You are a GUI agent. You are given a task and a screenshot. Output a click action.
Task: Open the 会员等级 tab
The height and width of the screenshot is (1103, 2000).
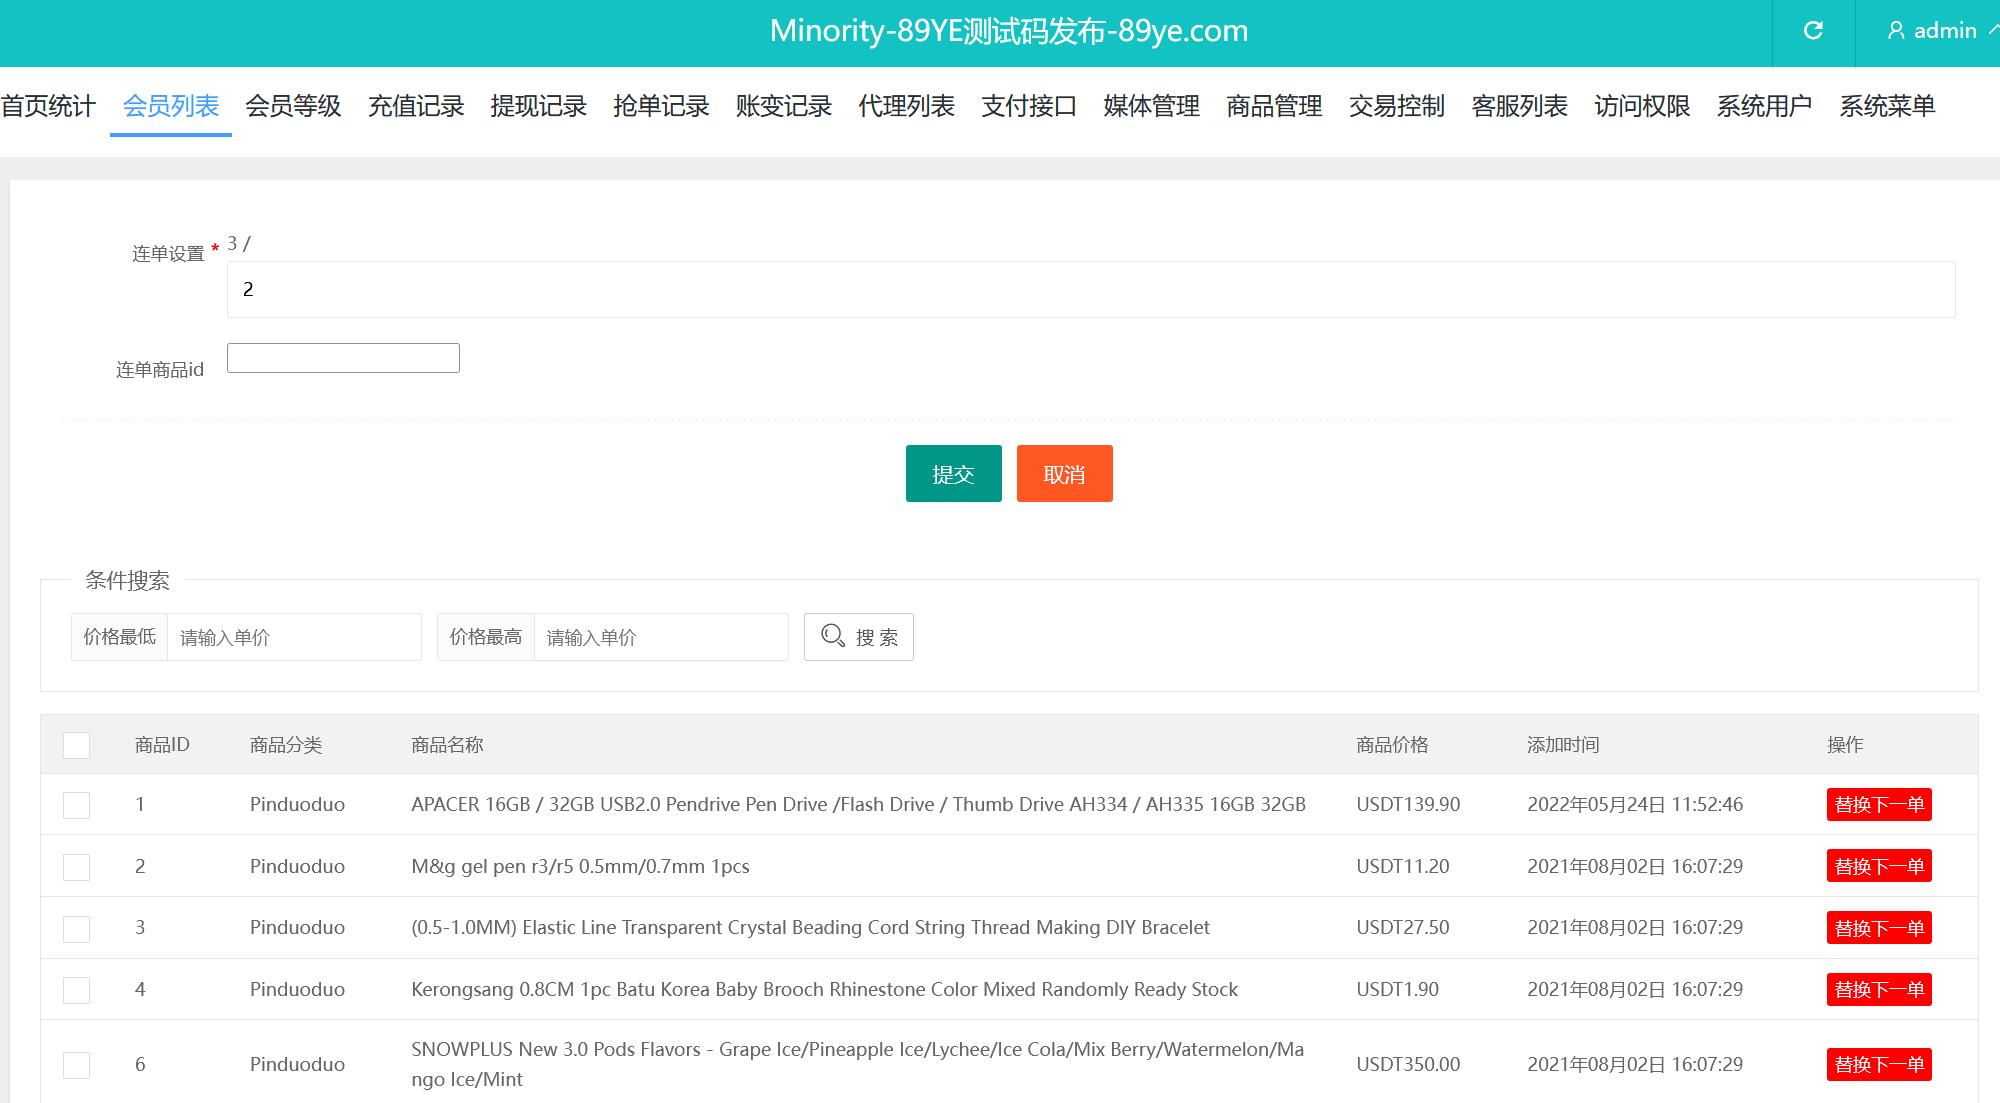coord(293,106)
